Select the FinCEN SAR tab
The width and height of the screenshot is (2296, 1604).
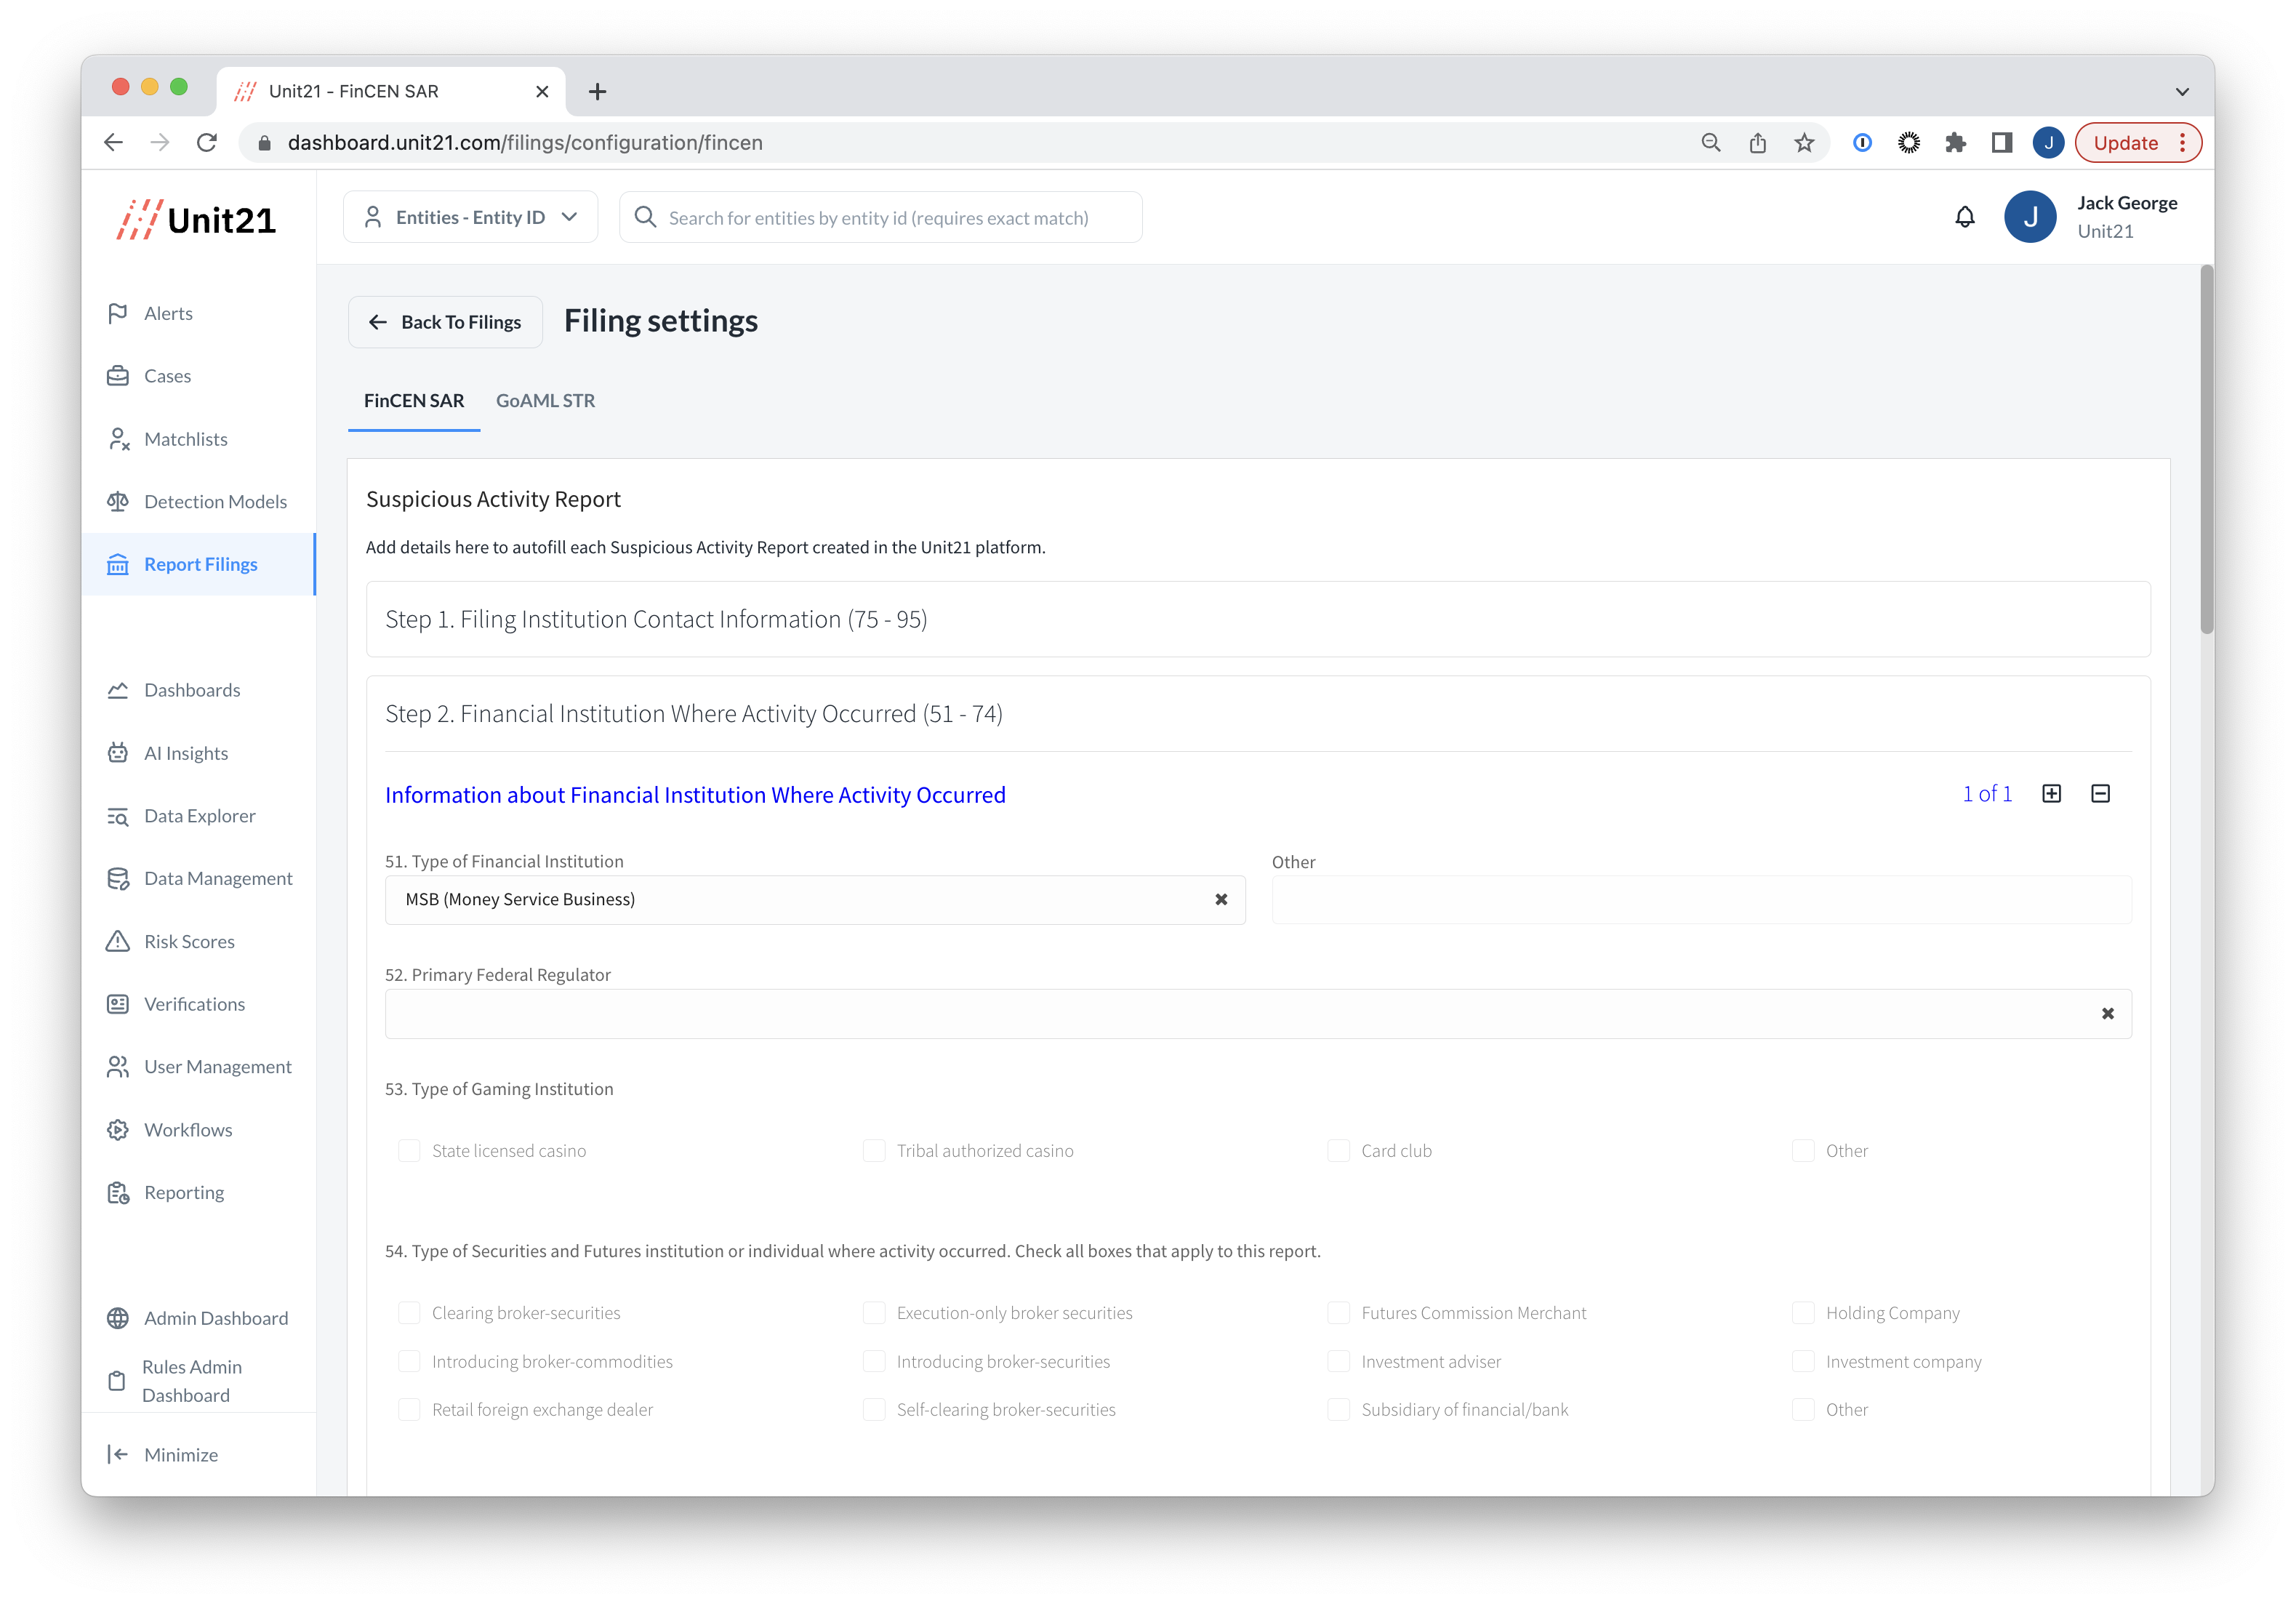[x=413, y=401]
